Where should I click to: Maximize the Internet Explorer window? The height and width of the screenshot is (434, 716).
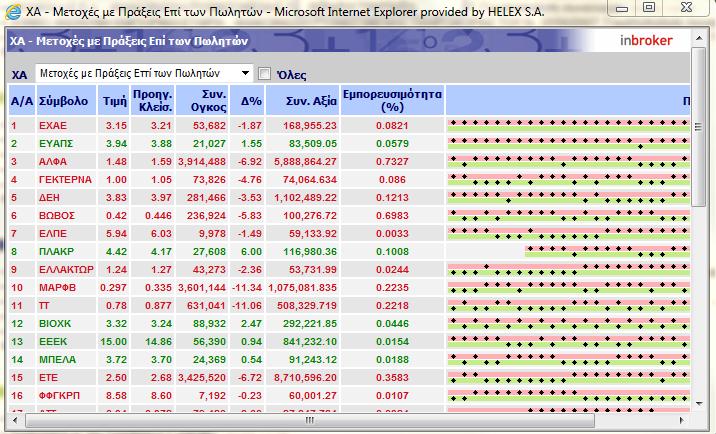(649, 7)
